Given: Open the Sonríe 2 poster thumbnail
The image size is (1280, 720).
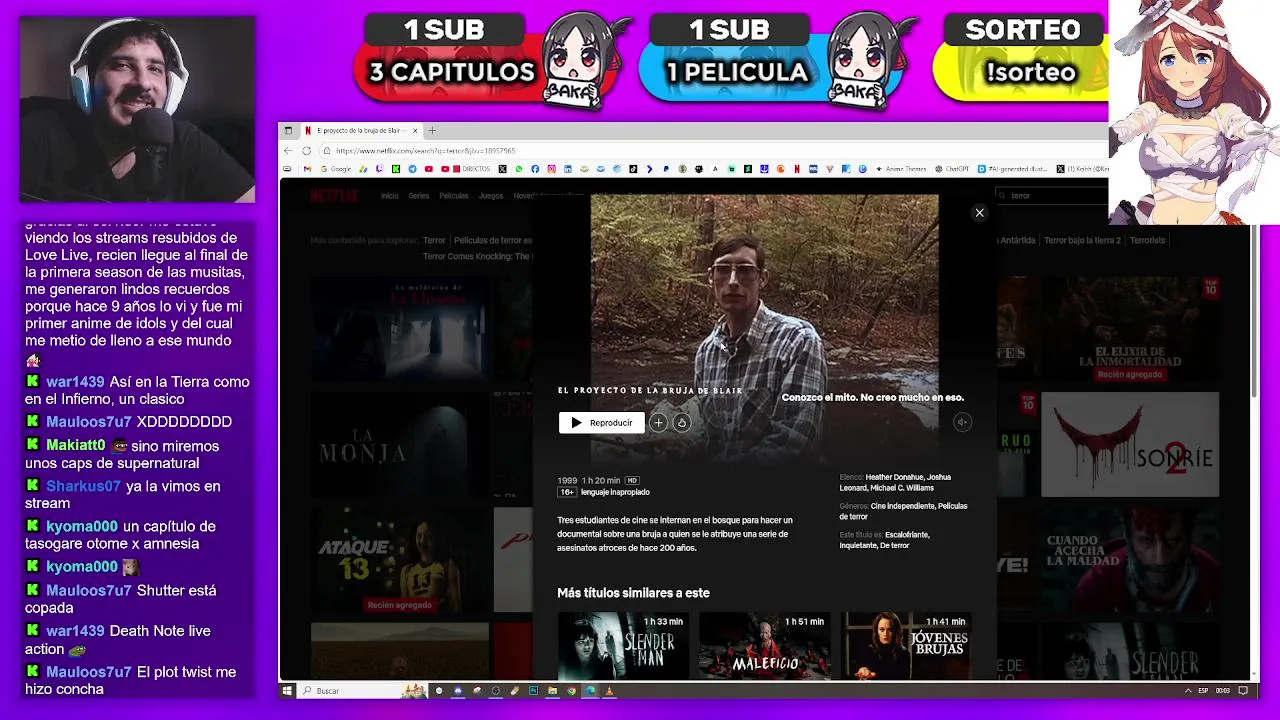Looking at the screenshot, I should [1130, 445].
